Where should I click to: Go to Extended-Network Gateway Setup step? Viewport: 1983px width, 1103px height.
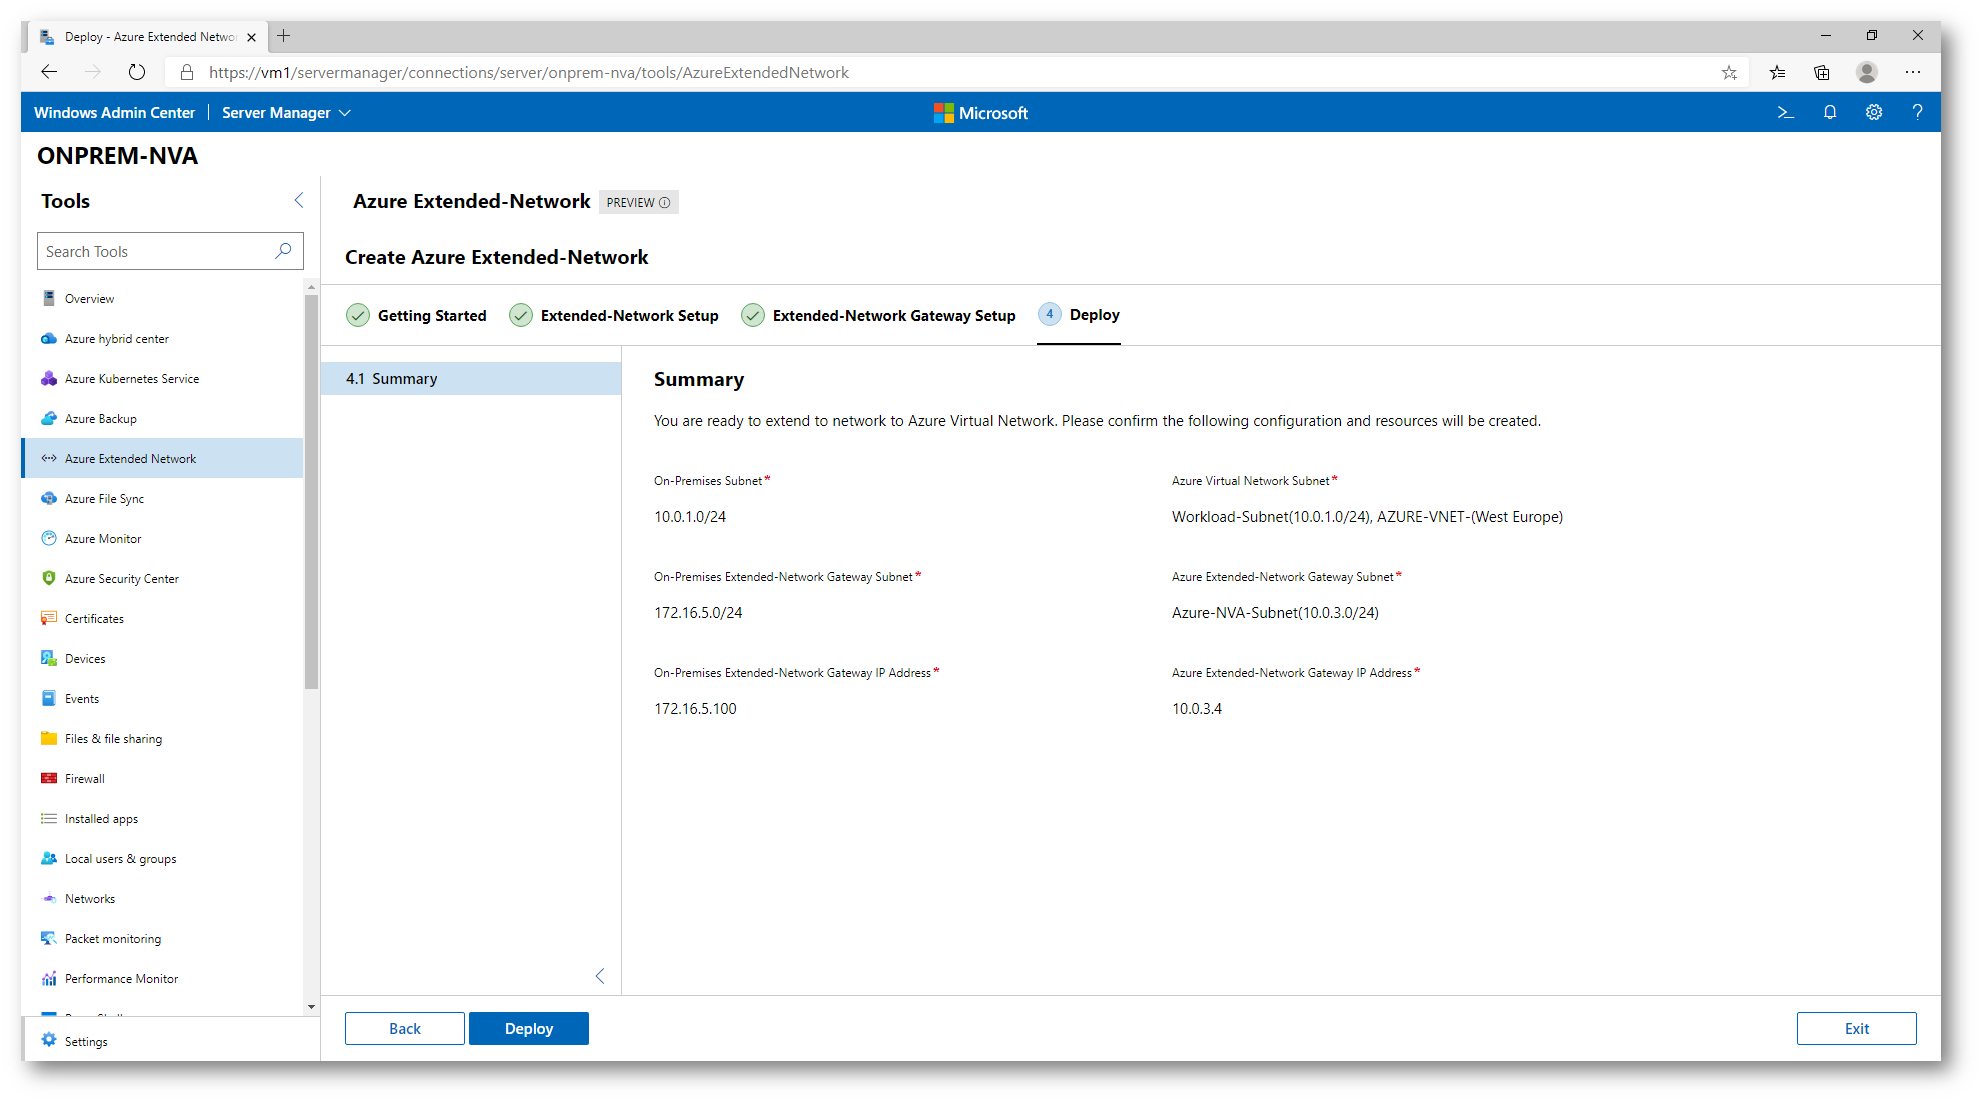pos(878,316)
